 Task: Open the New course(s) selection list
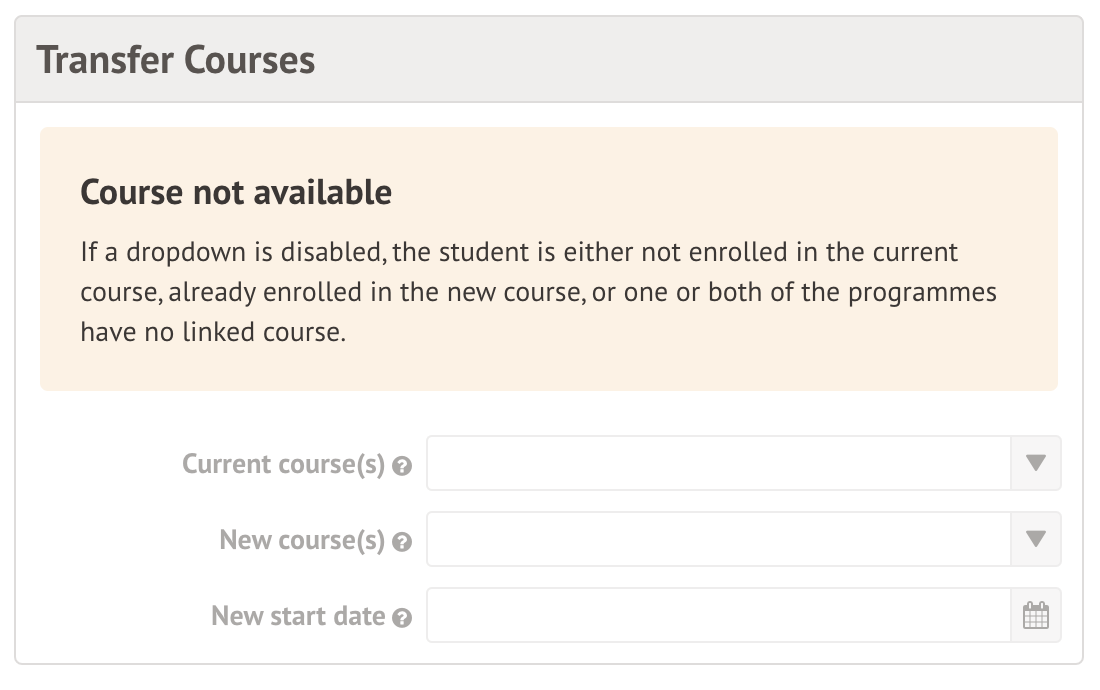(x=1038, y=539)
